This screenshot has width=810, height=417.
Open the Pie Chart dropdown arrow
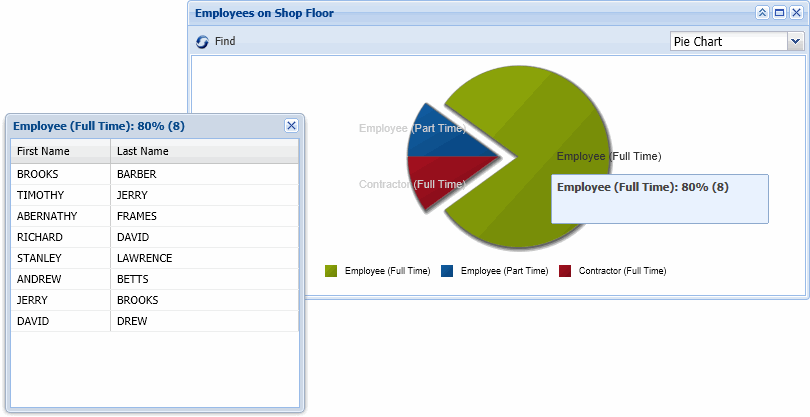point(795,41)
